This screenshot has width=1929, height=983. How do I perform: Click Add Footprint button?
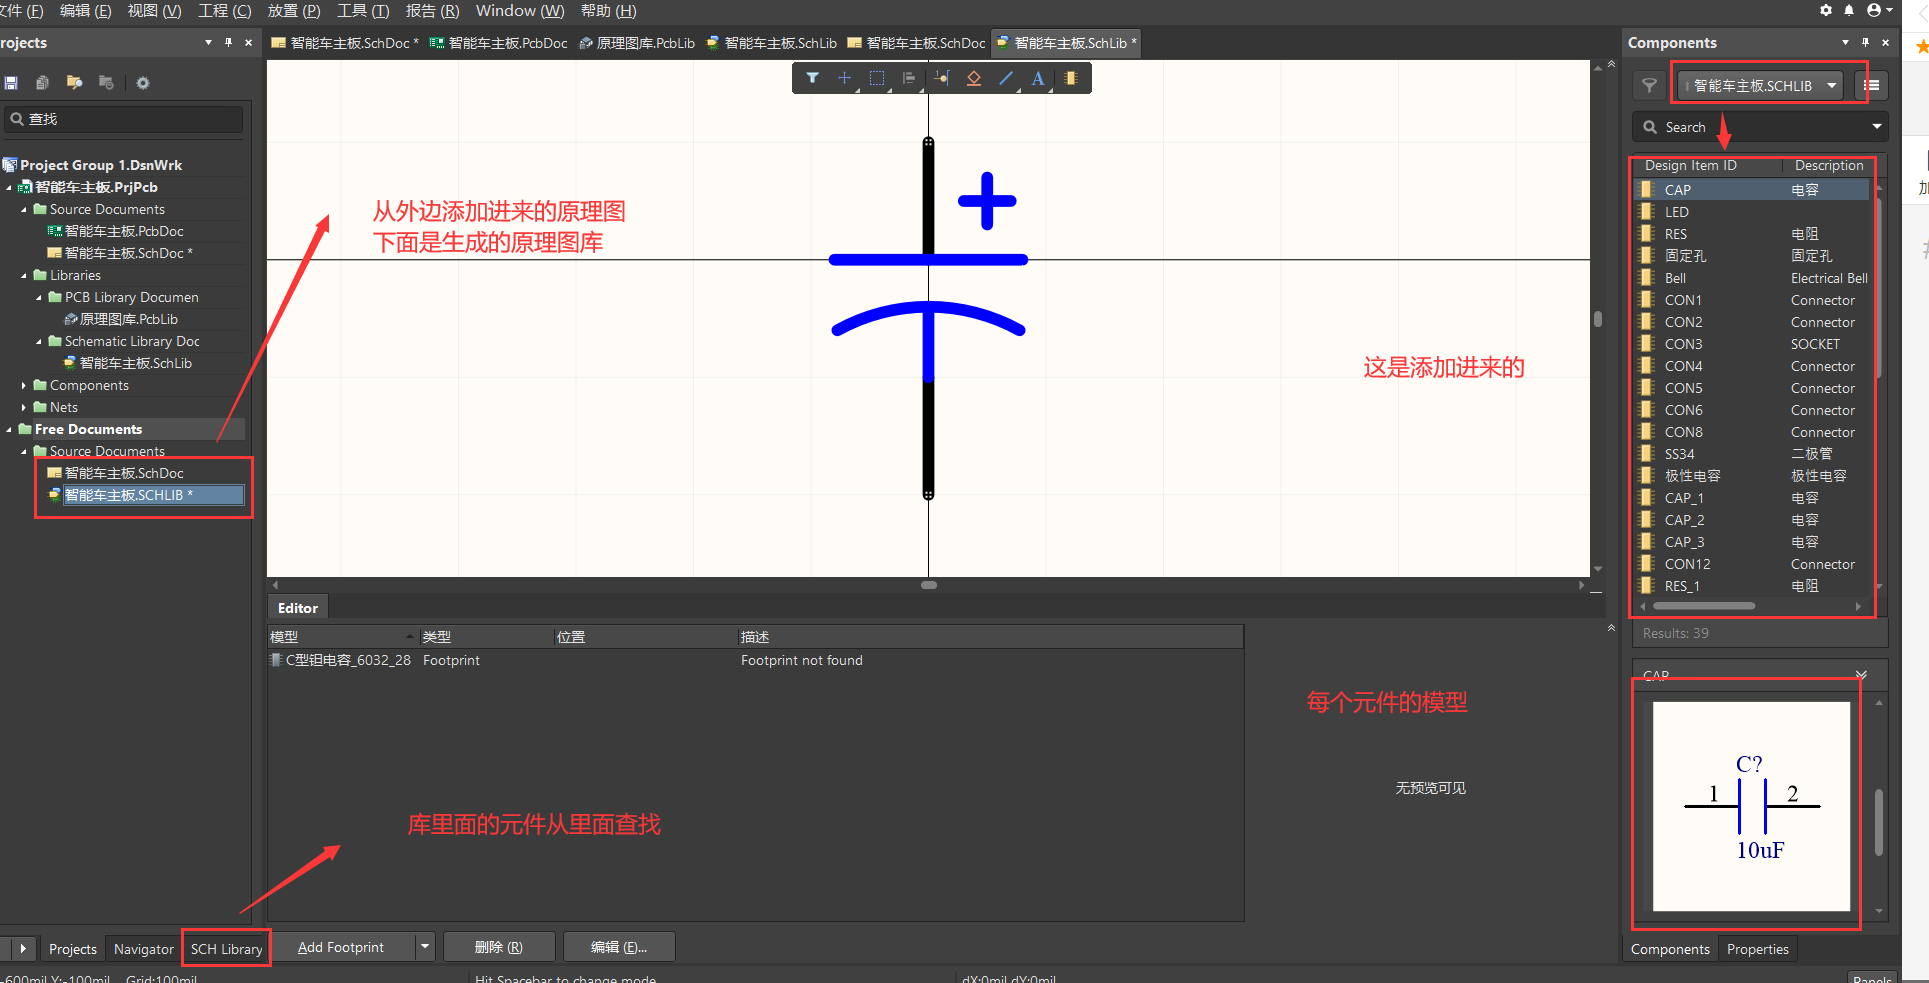click(x=341, y=947)
